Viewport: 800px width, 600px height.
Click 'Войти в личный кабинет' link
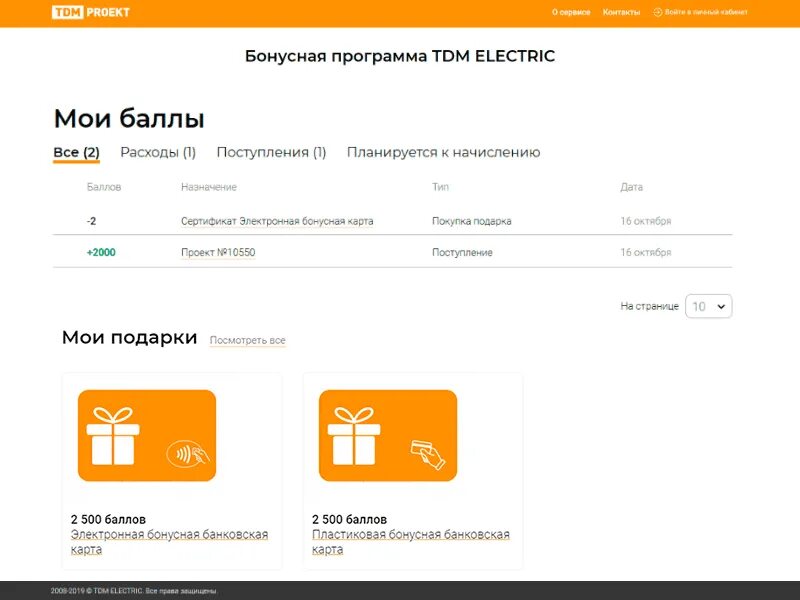[x=706, y=12]
